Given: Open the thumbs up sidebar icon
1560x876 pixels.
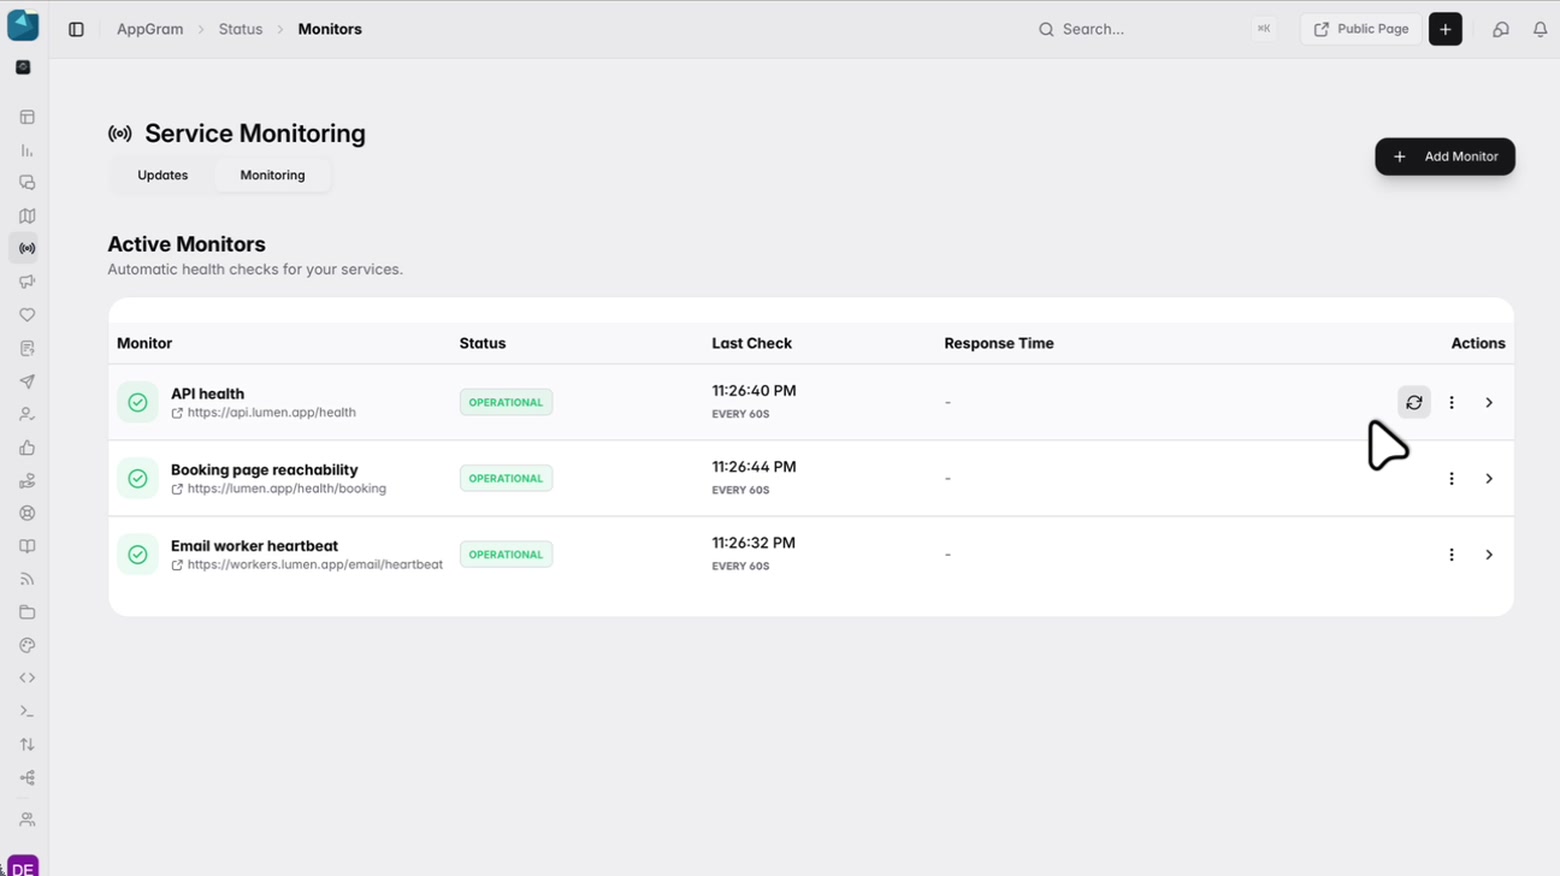Looking at the screenshot, I should pyautogui.click(x=27, y=447).
